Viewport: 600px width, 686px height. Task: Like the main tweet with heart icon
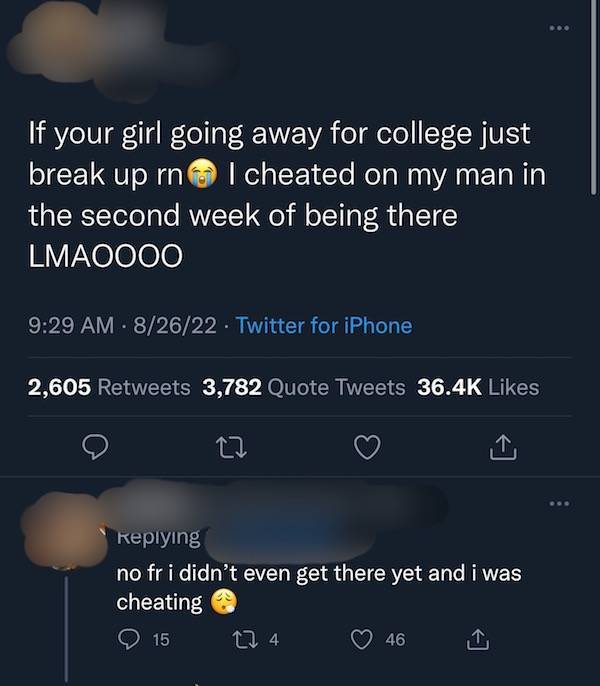[x=367, y=447]
